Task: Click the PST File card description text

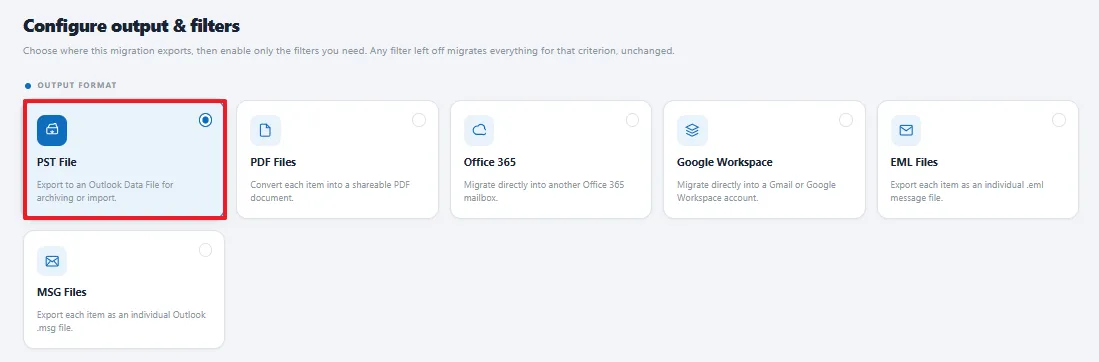Action: point(105,192)
